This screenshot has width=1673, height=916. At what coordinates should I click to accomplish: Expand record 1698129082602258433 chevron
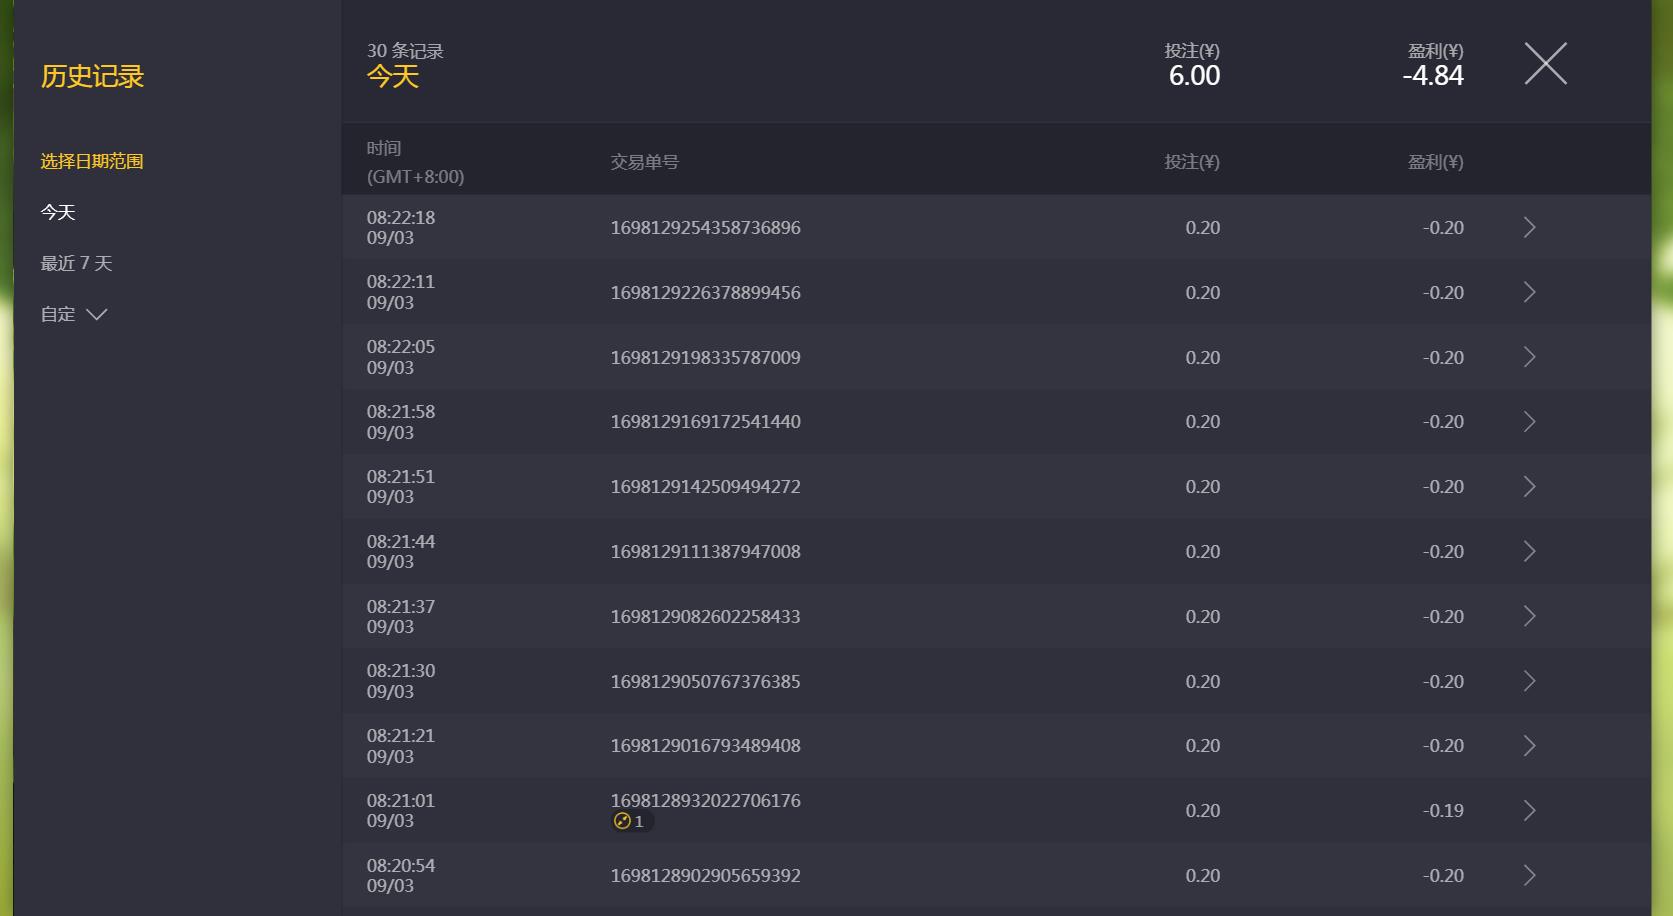[1529, 616]
